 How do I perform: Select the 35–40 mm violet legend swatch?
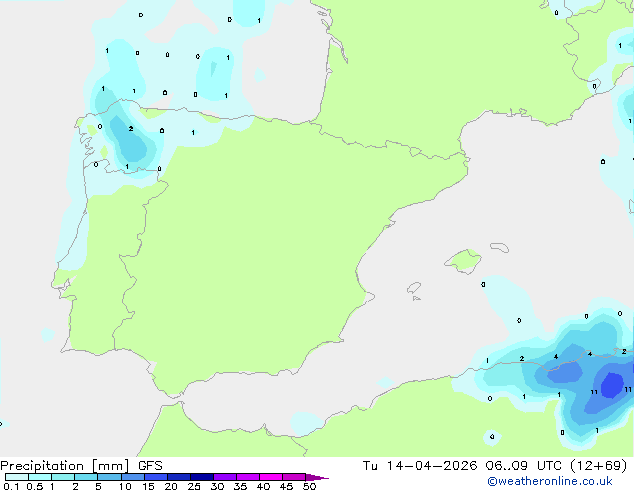click(x=247, y=477)
